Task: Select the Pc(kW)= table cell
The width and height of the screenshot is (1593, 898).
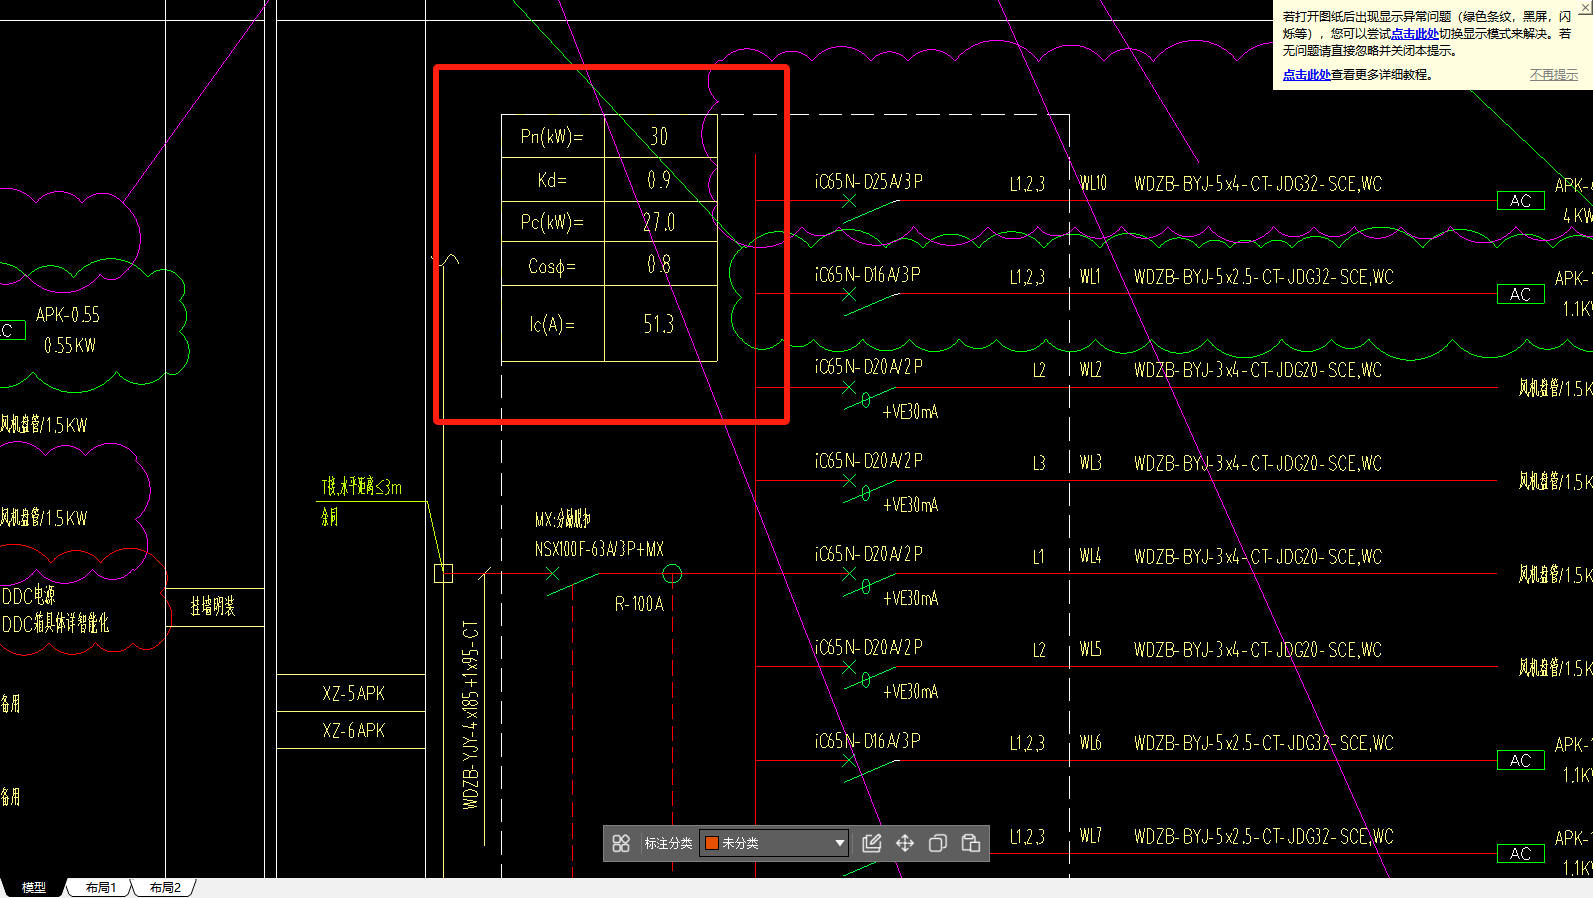Action: (x=552, y=222)
